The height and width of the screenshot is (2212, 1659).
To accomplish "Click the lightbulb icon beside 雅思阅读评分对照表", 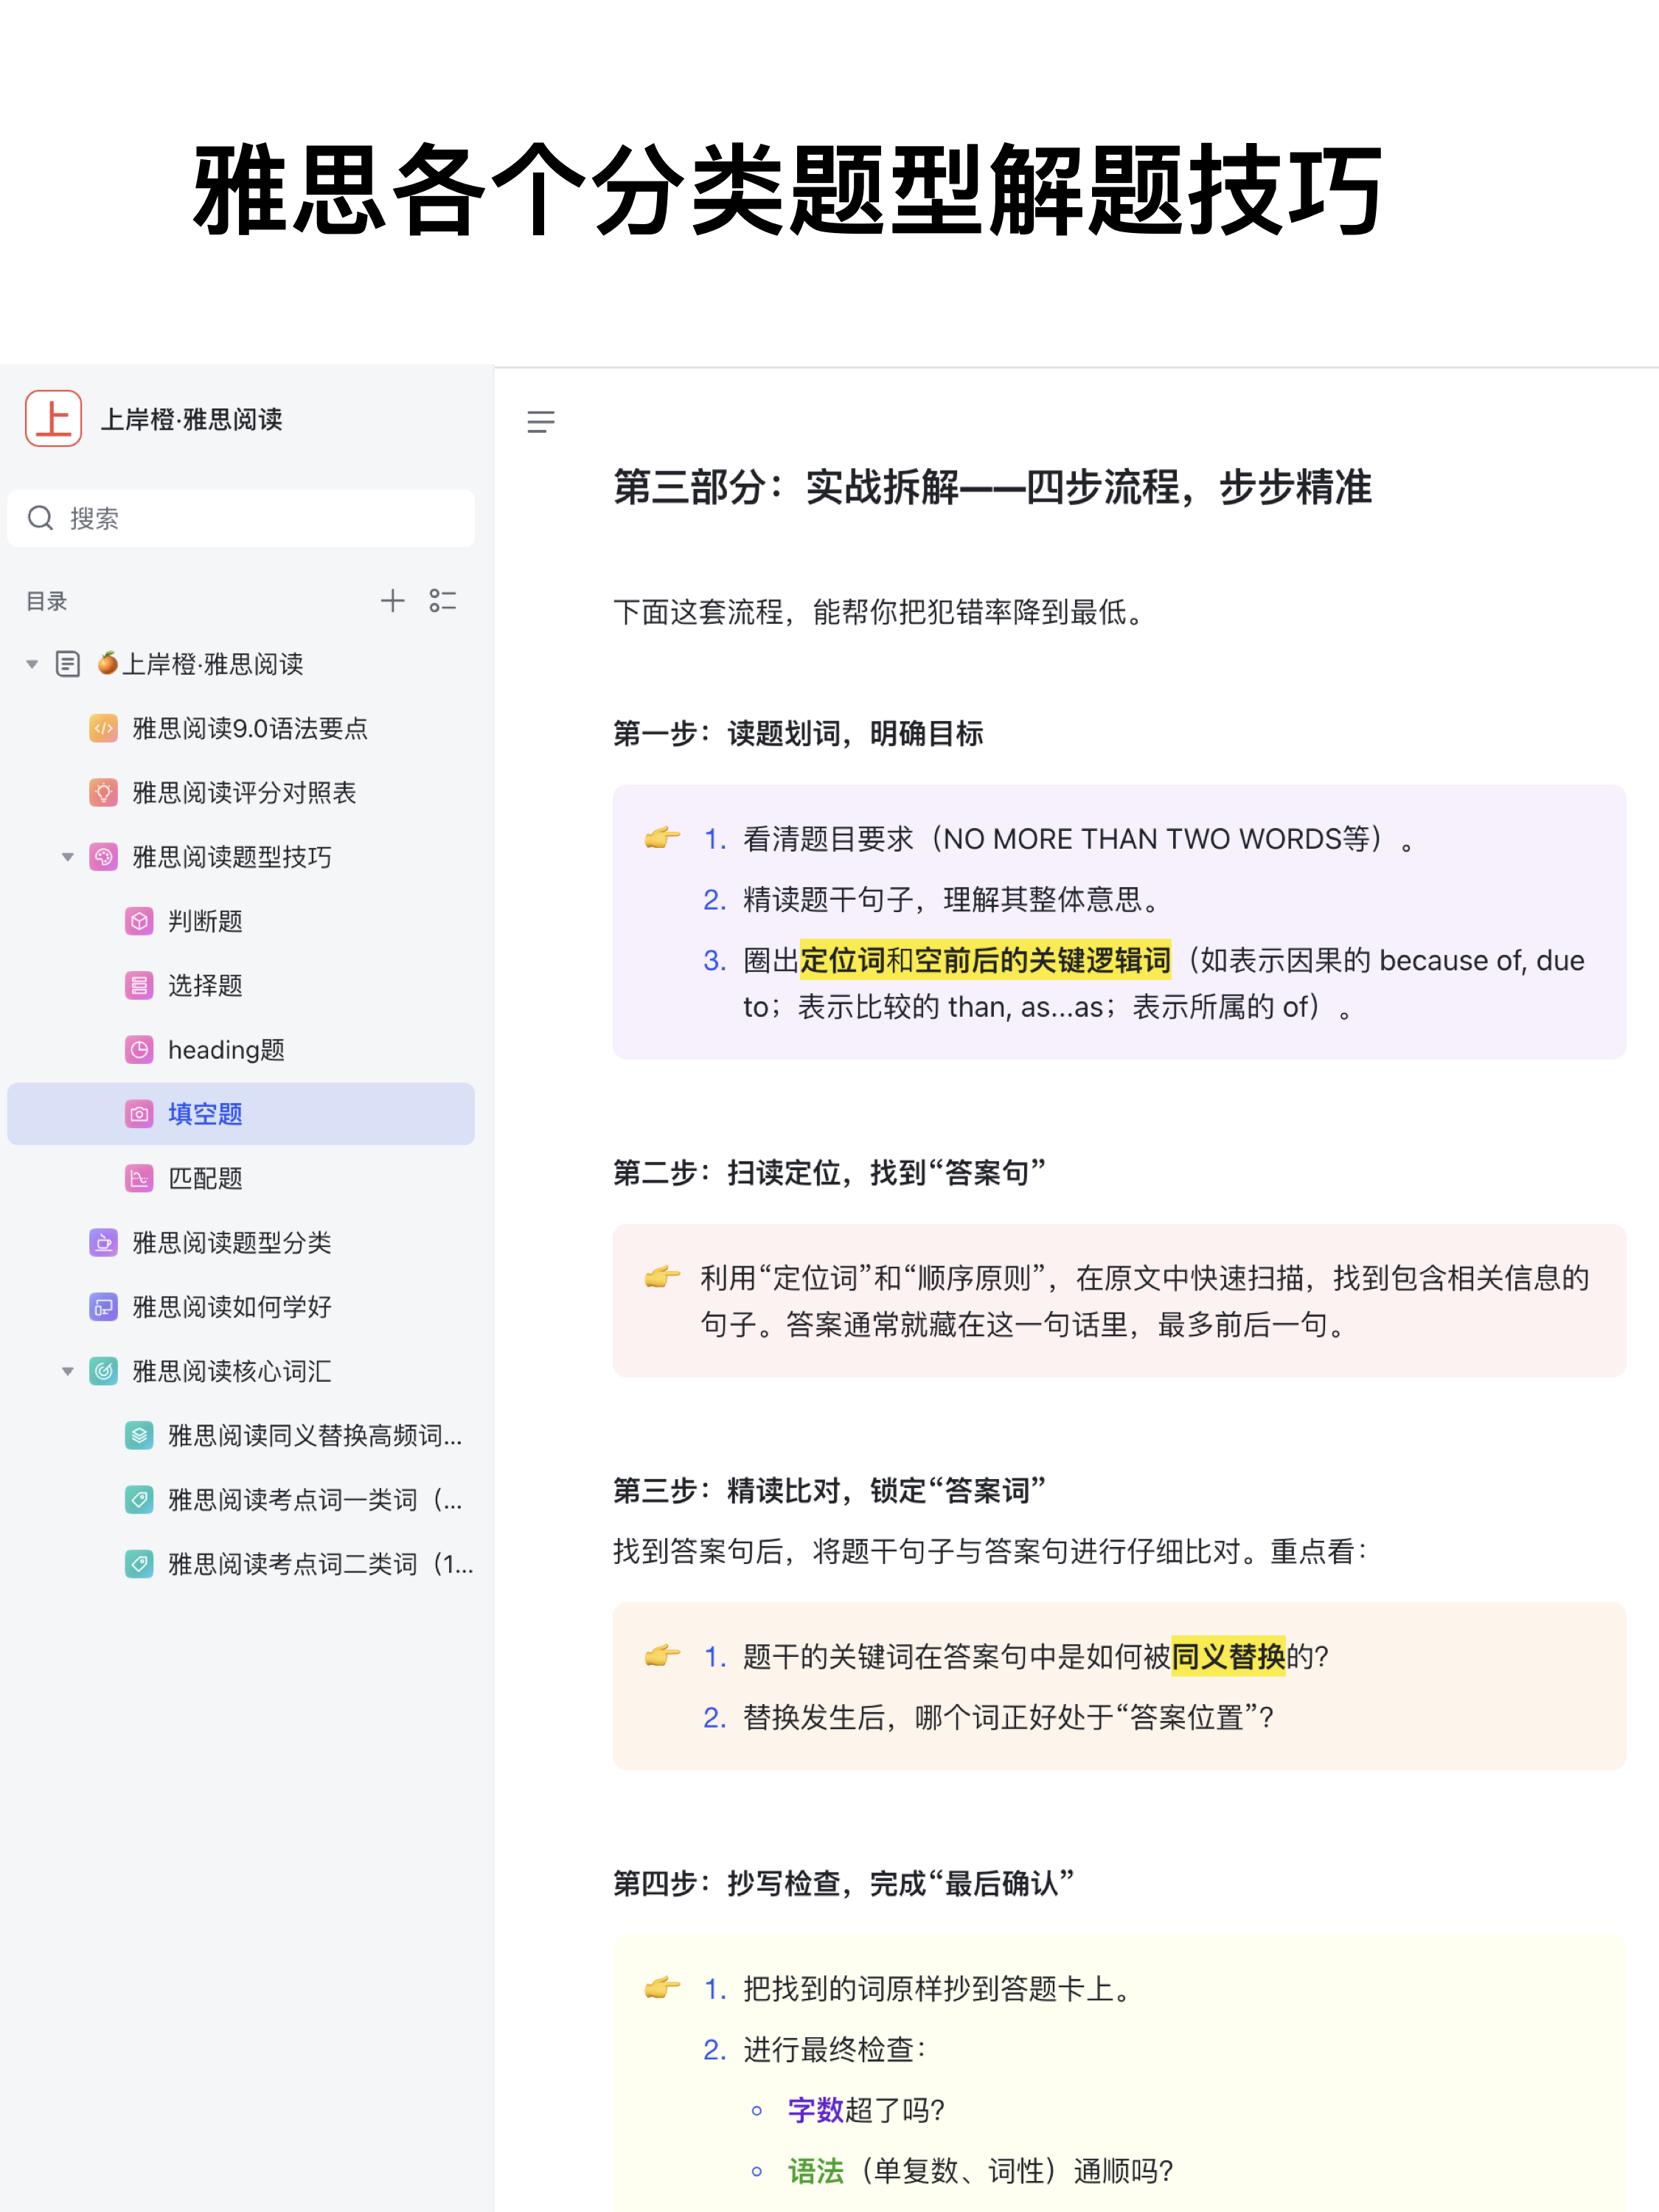I will (104, 793).
